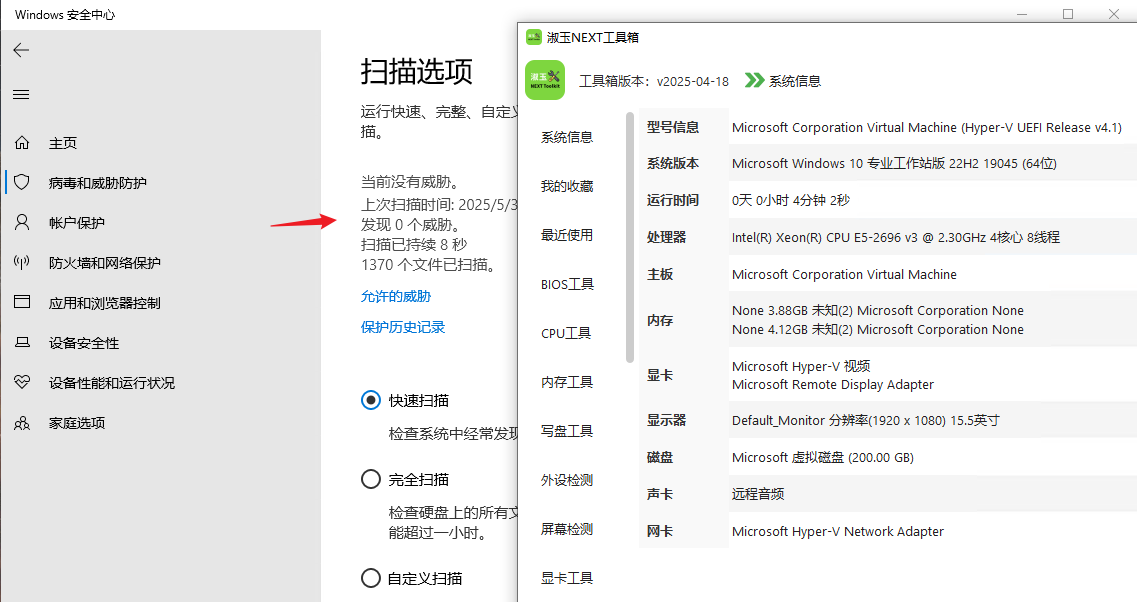Switch to the BIOS工具 tab
Image resolution: width=1137 pixels, height=602 pixels.
tap(567, 284)
